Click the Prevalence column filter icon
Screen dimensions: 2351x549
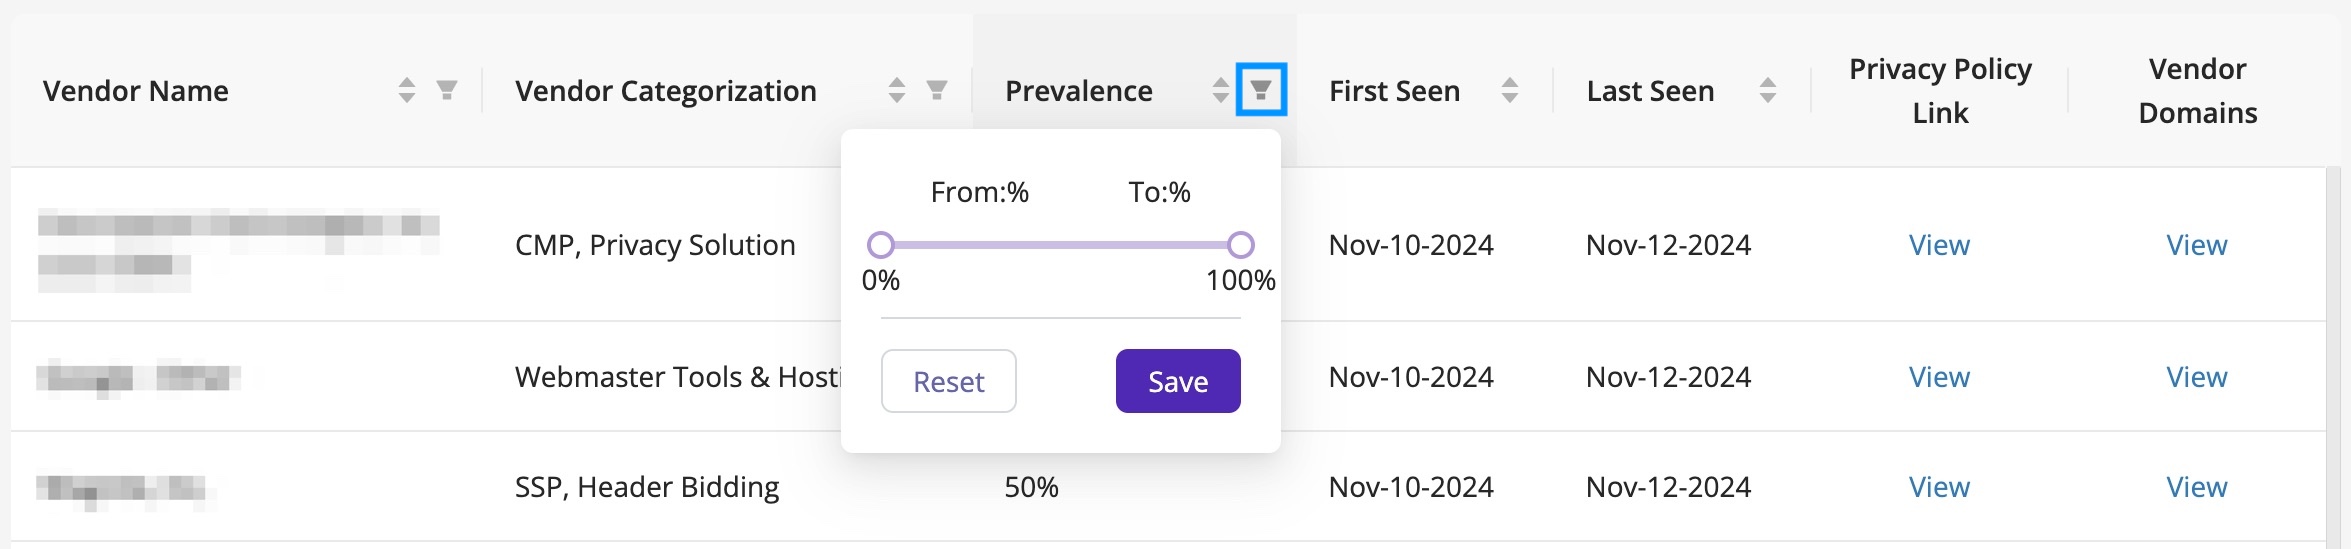click(1261, 90)
